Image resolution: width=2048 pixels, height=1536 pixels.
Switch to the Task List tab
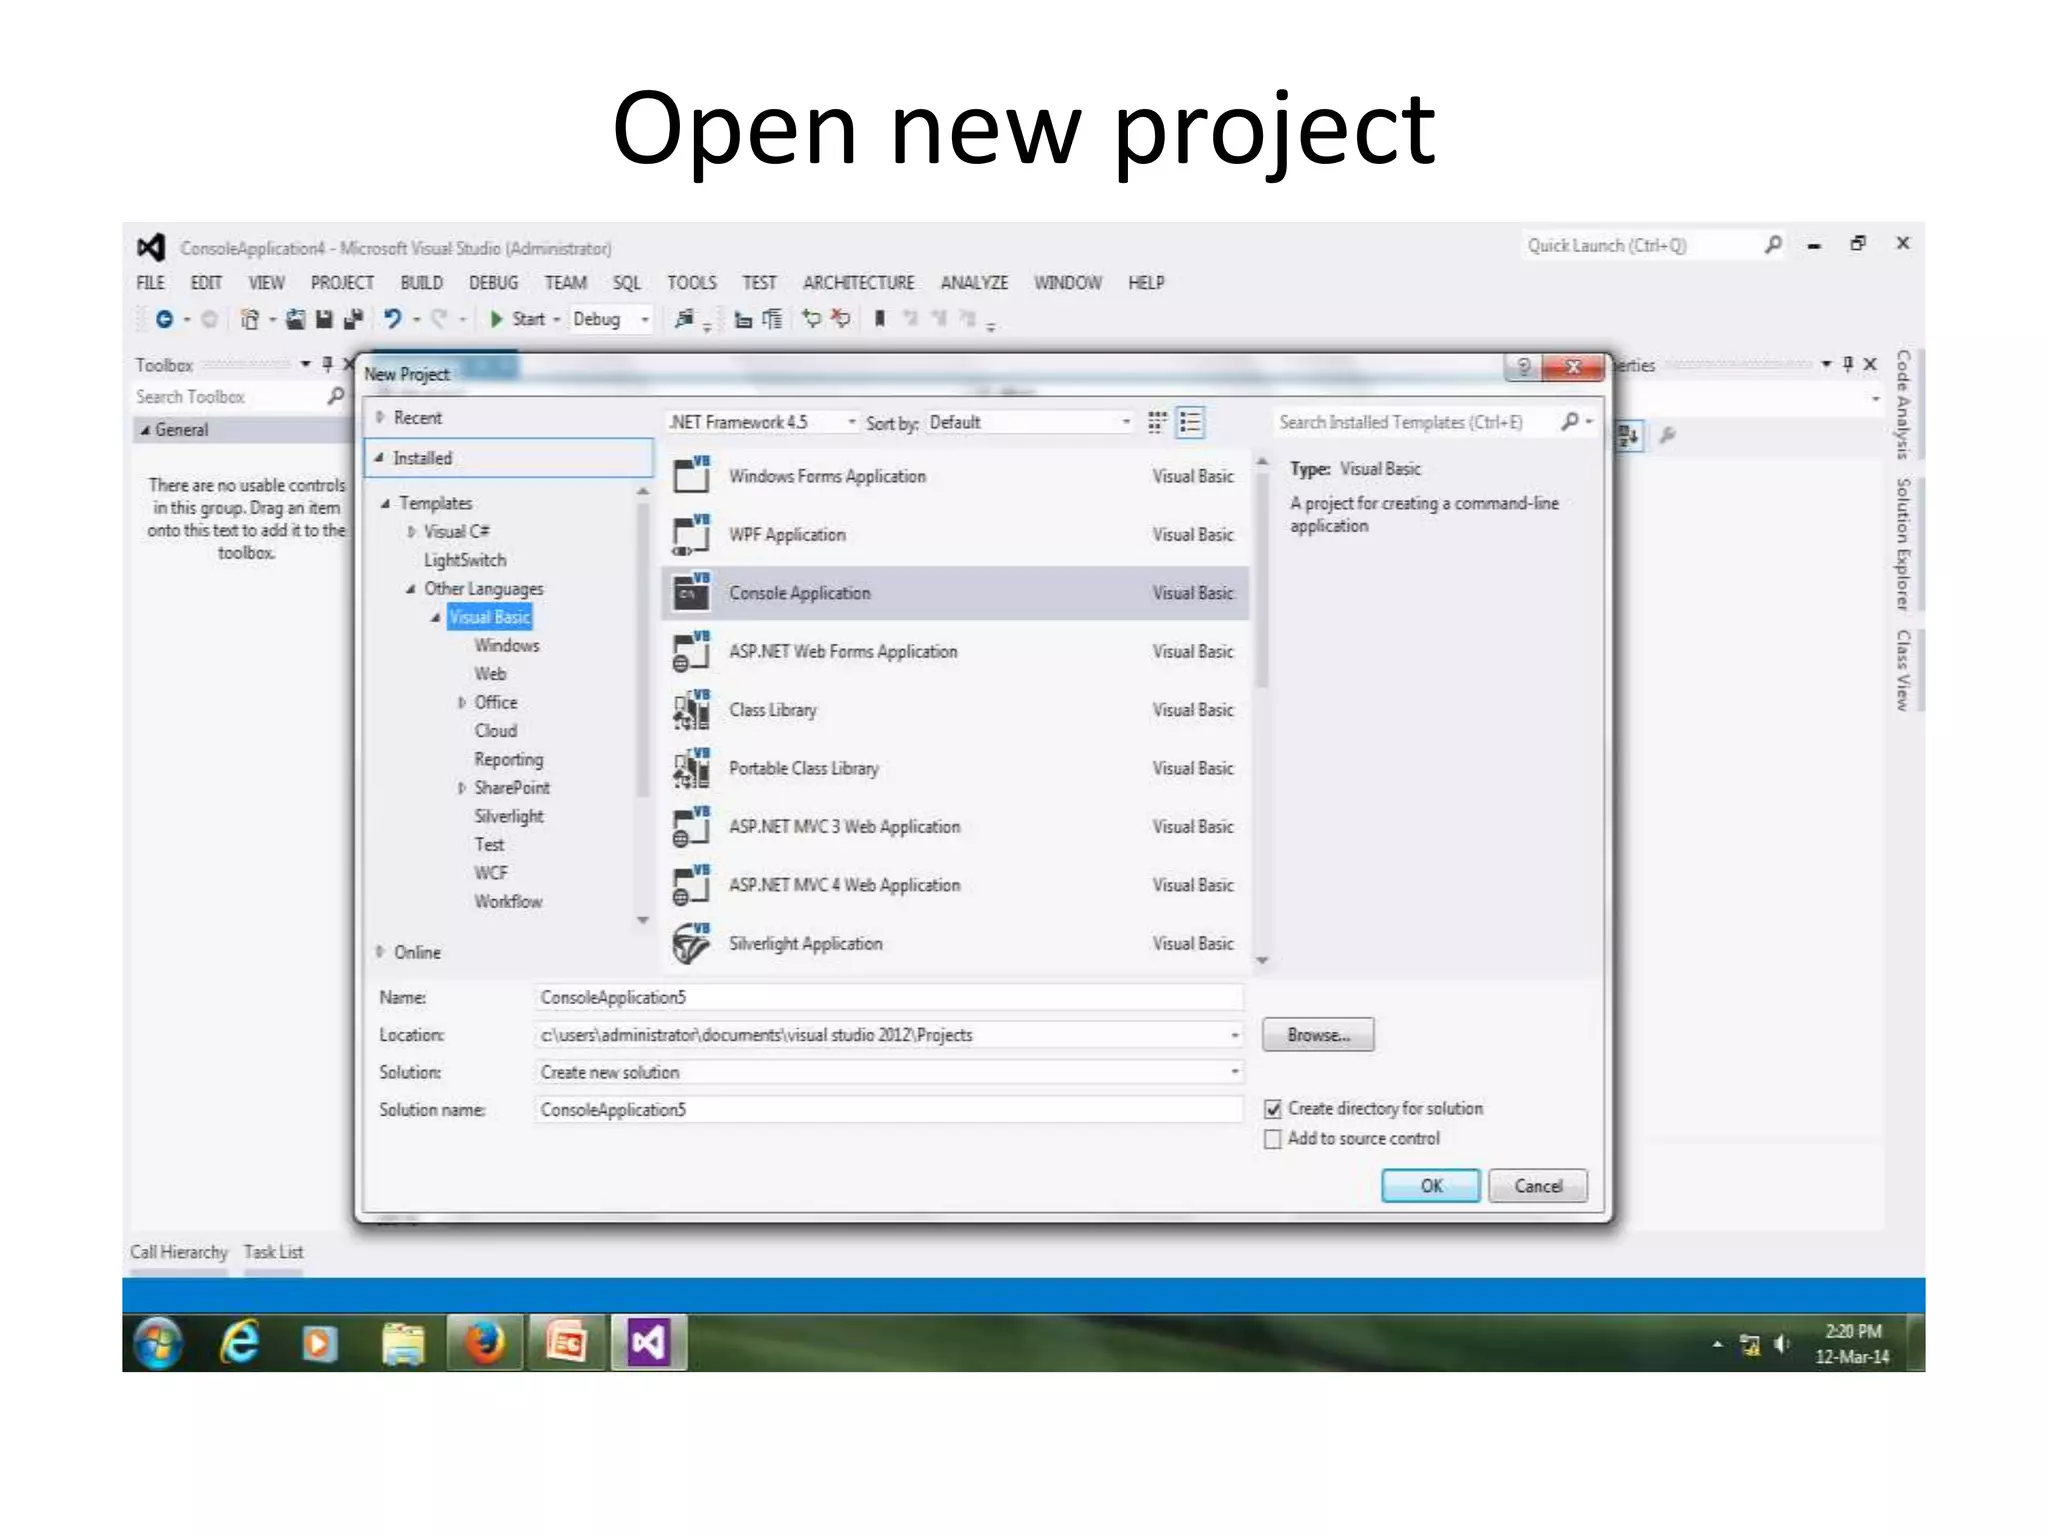273,1252
